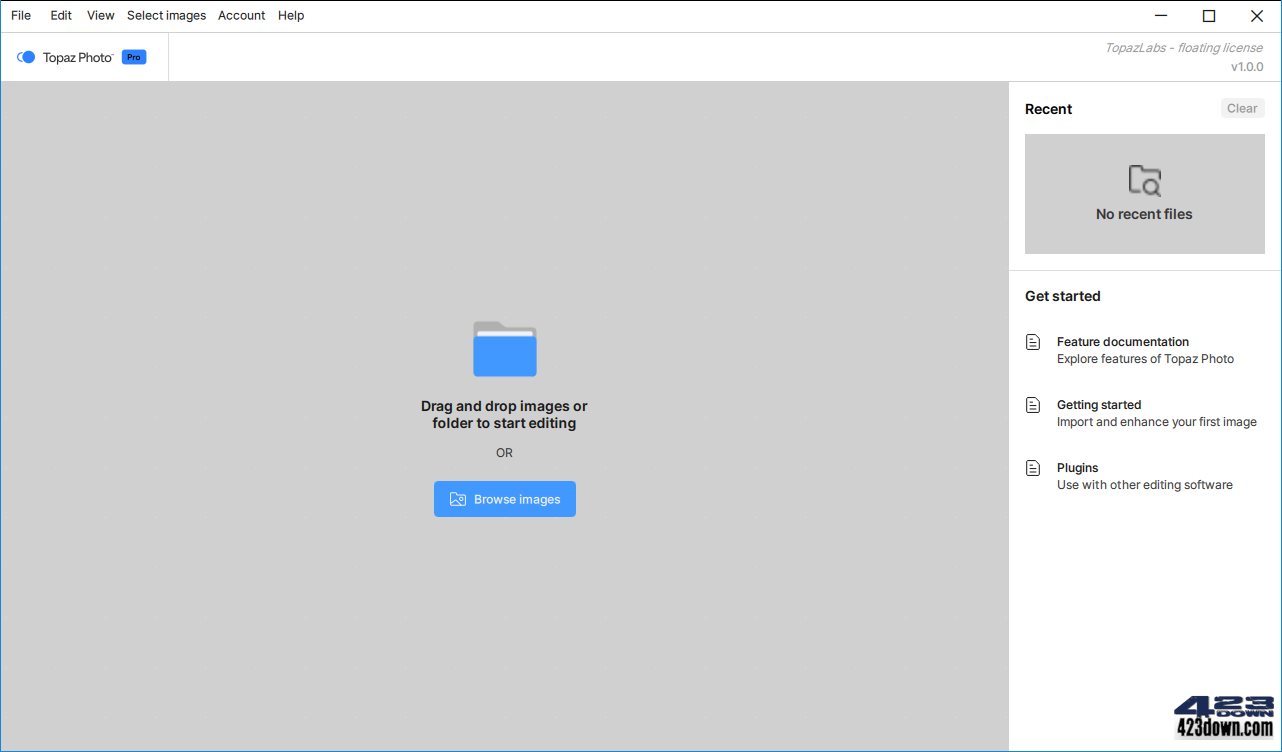
Task: Open the Account menu
Action: [241, 15]
